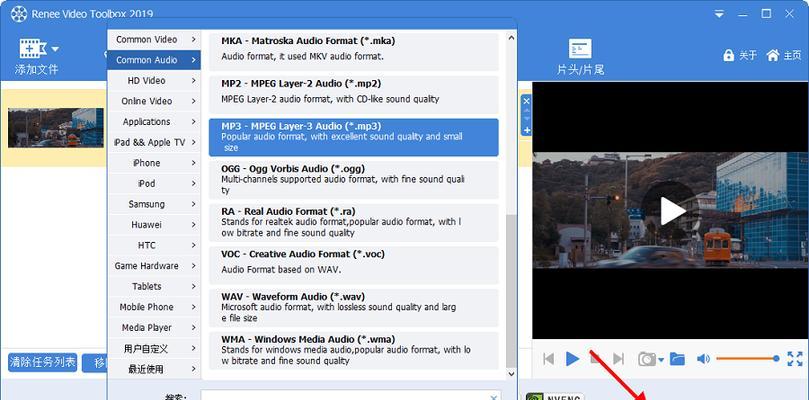Click the Add File film icon

pos(33,49)
